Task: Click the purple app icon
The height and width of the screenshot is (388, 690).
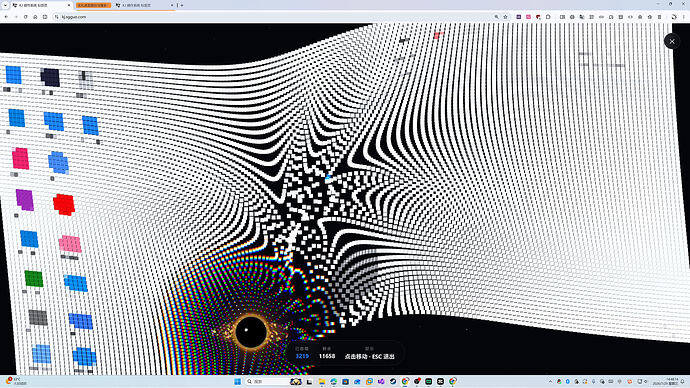Action: point(25,200)
